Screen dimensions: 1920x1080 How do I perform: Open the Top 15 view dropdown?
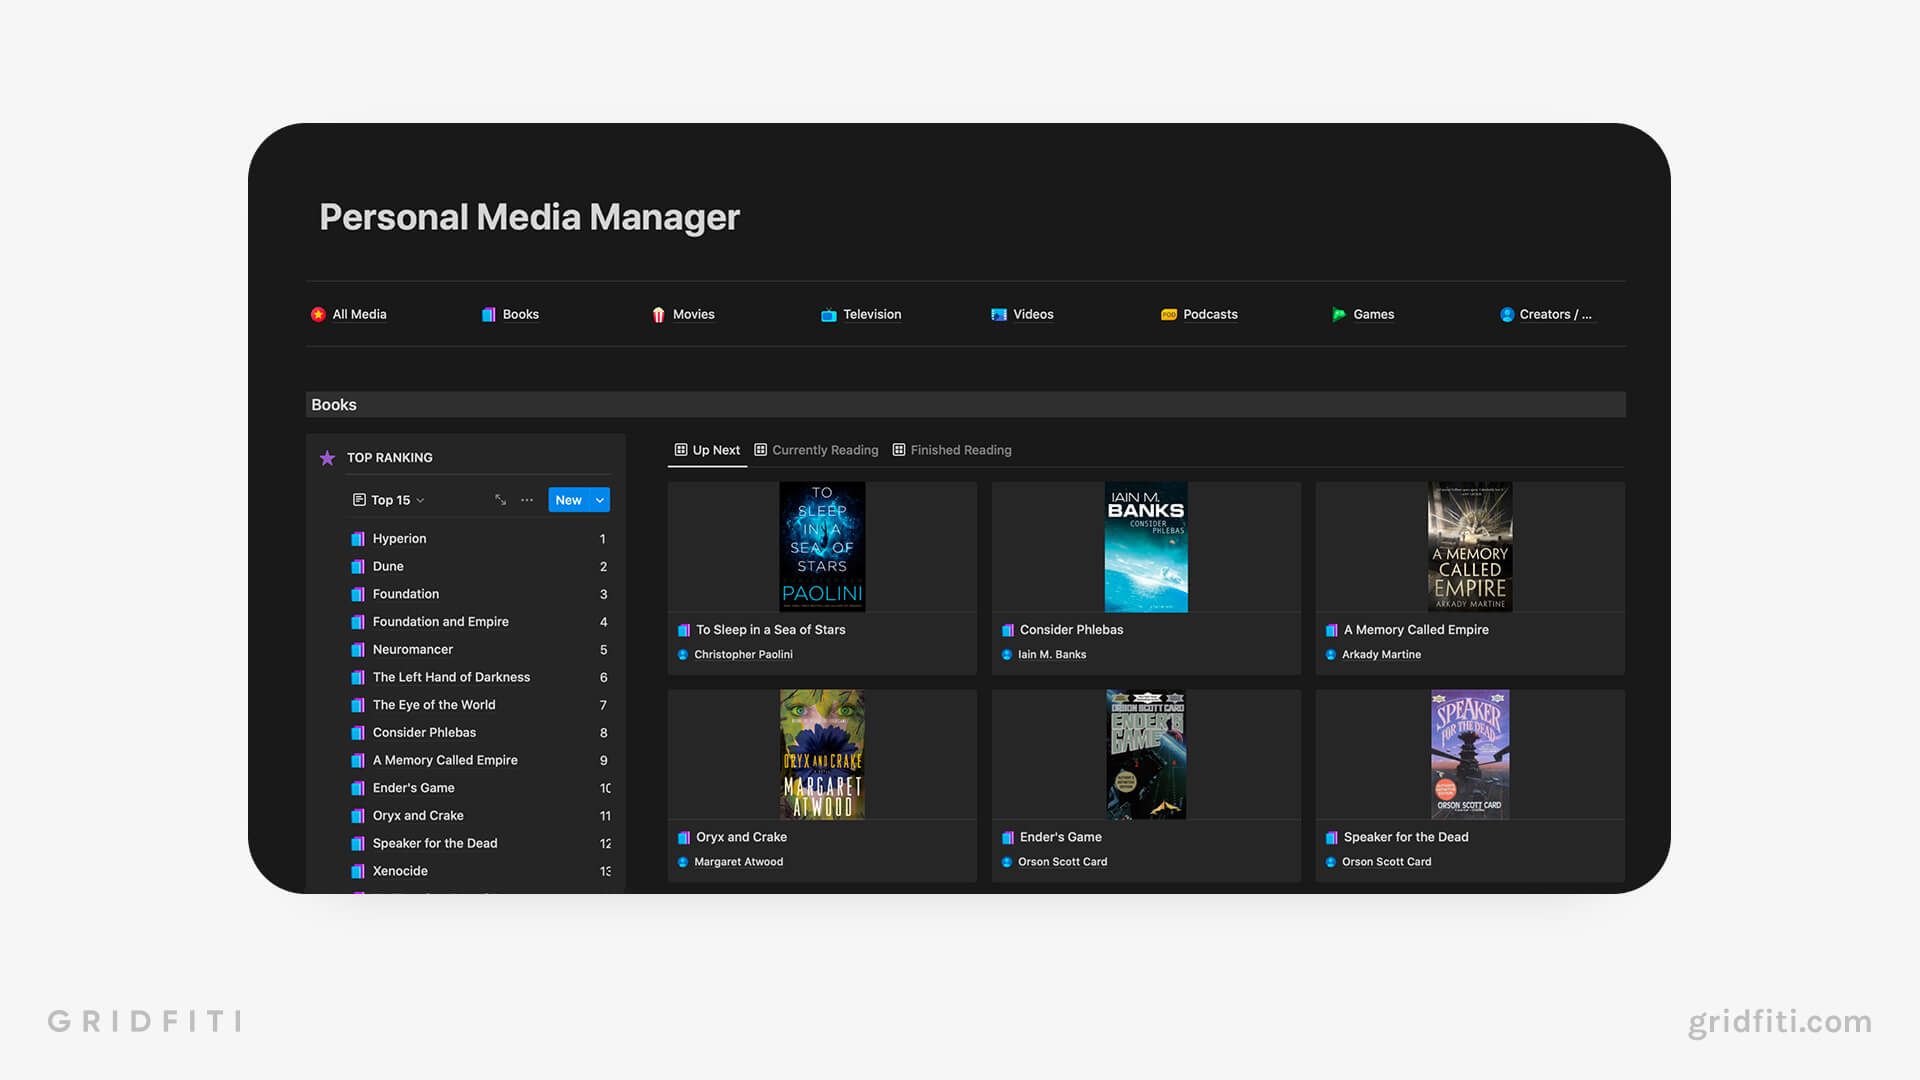pos(390,500)
